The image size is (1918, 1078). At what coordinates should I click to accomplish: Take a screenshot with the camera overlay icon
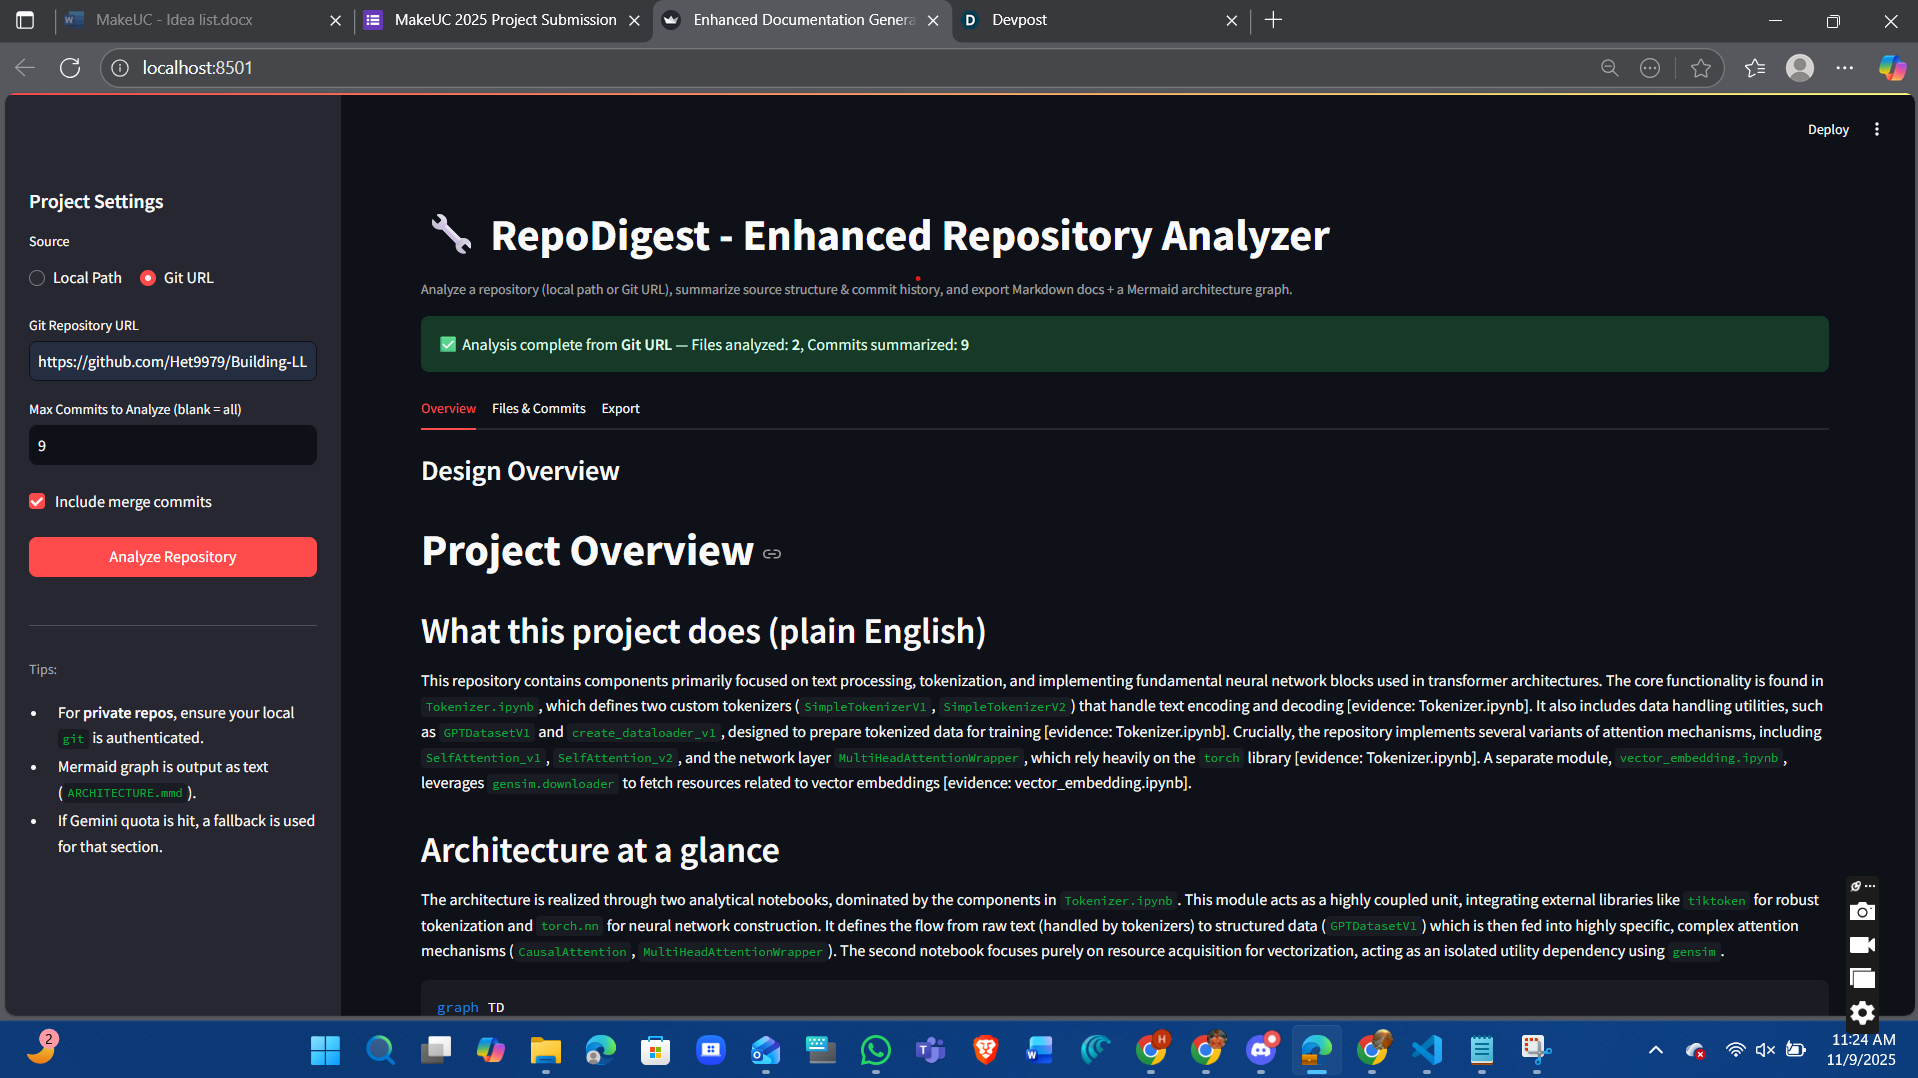(1862, 911)
